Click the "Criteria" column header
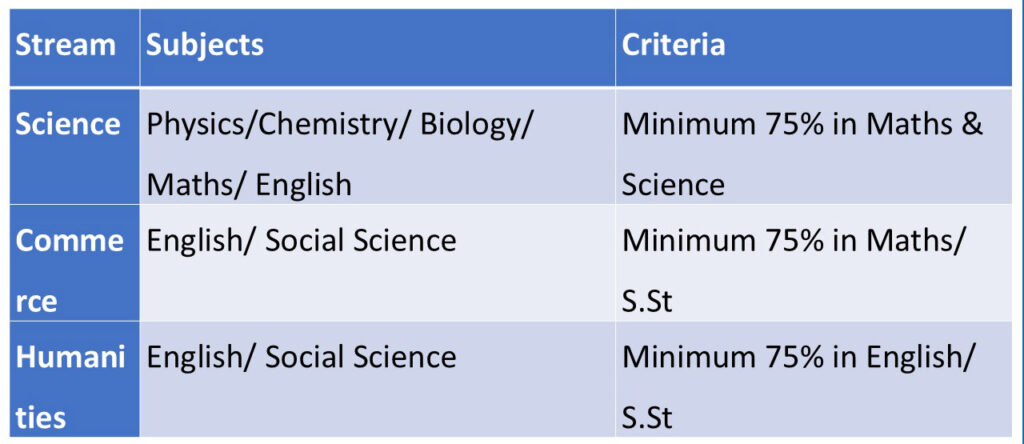The width and height of the screenshot is (1024, 444). [673, 46]
